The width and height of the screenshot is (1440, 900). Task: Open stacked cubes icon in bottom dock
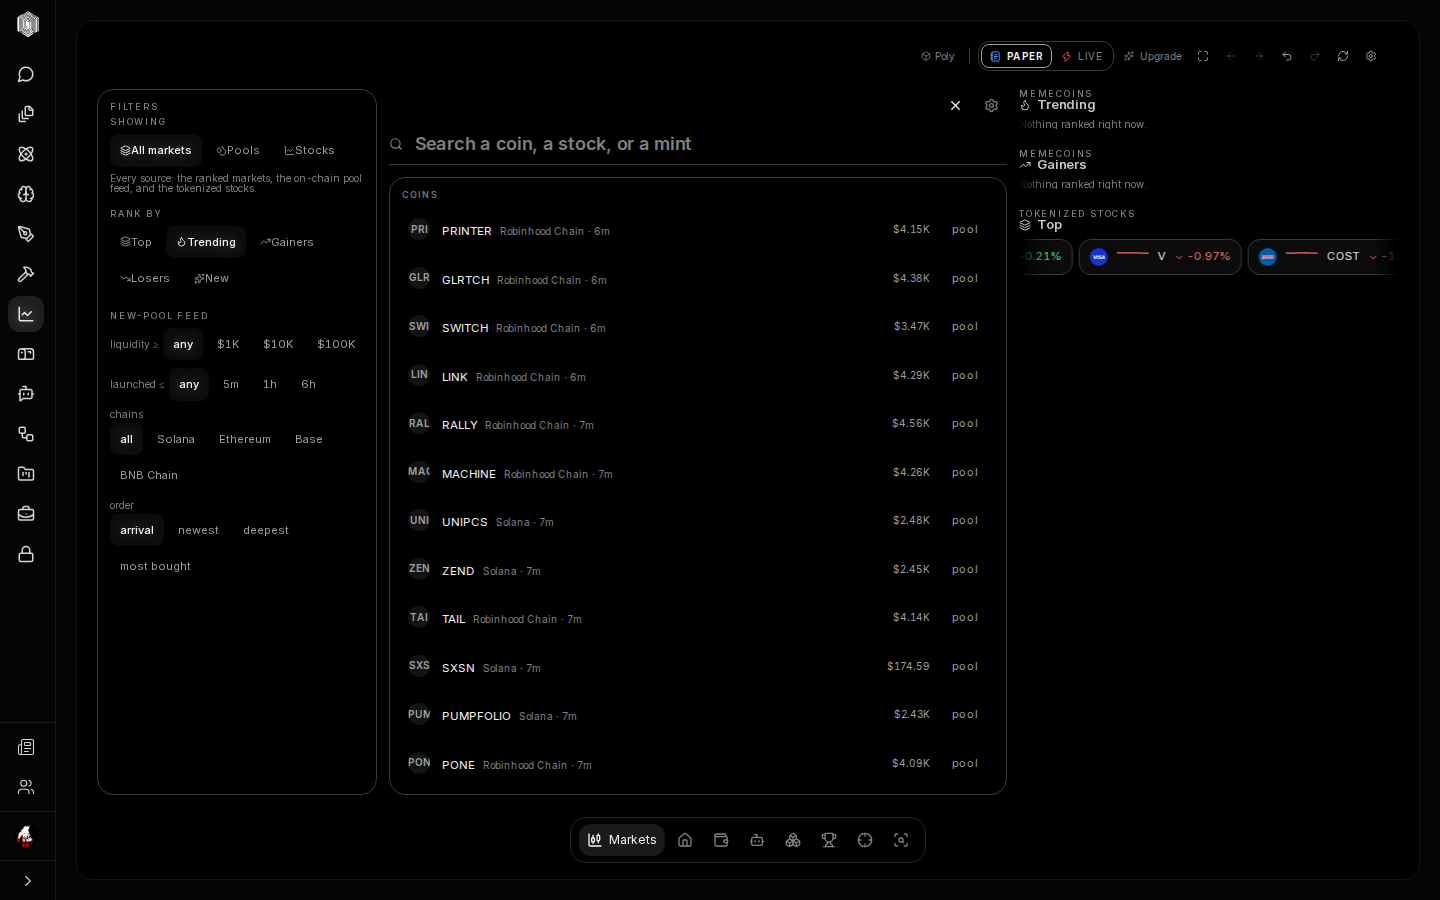pos(793,840)
